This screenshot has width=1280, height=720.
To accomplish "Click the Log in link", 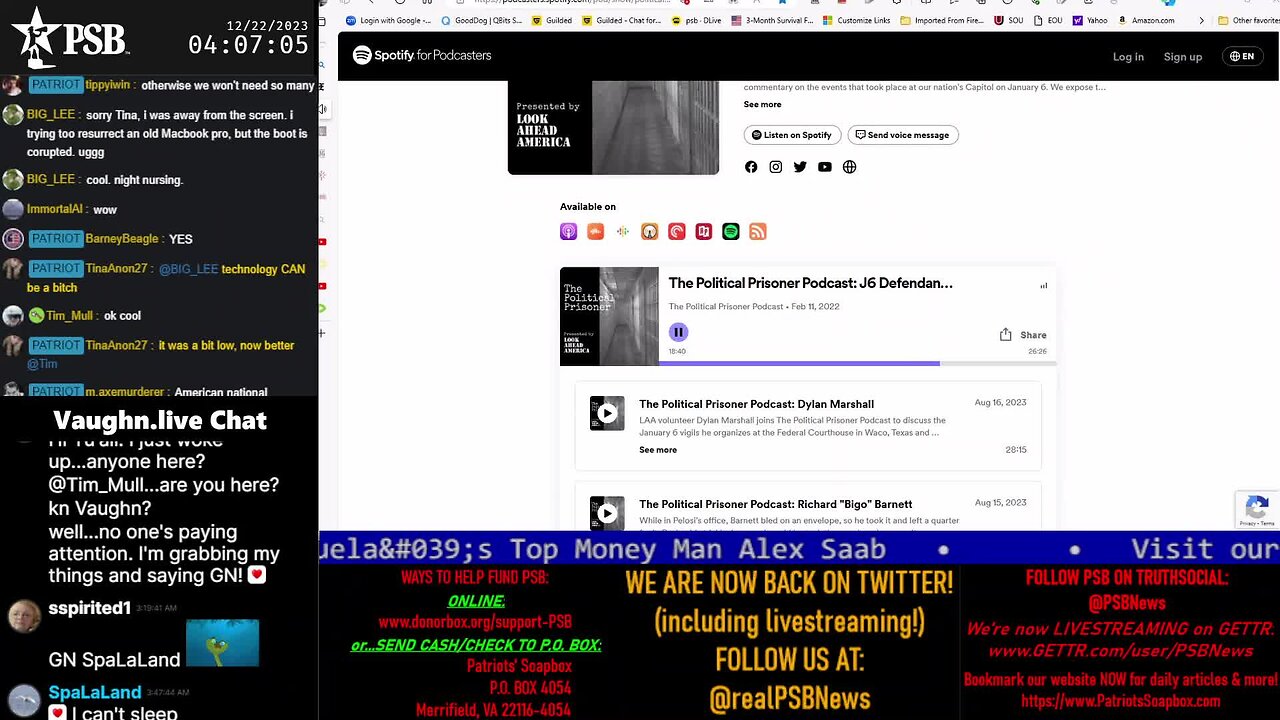I will tap(1128, 57).
